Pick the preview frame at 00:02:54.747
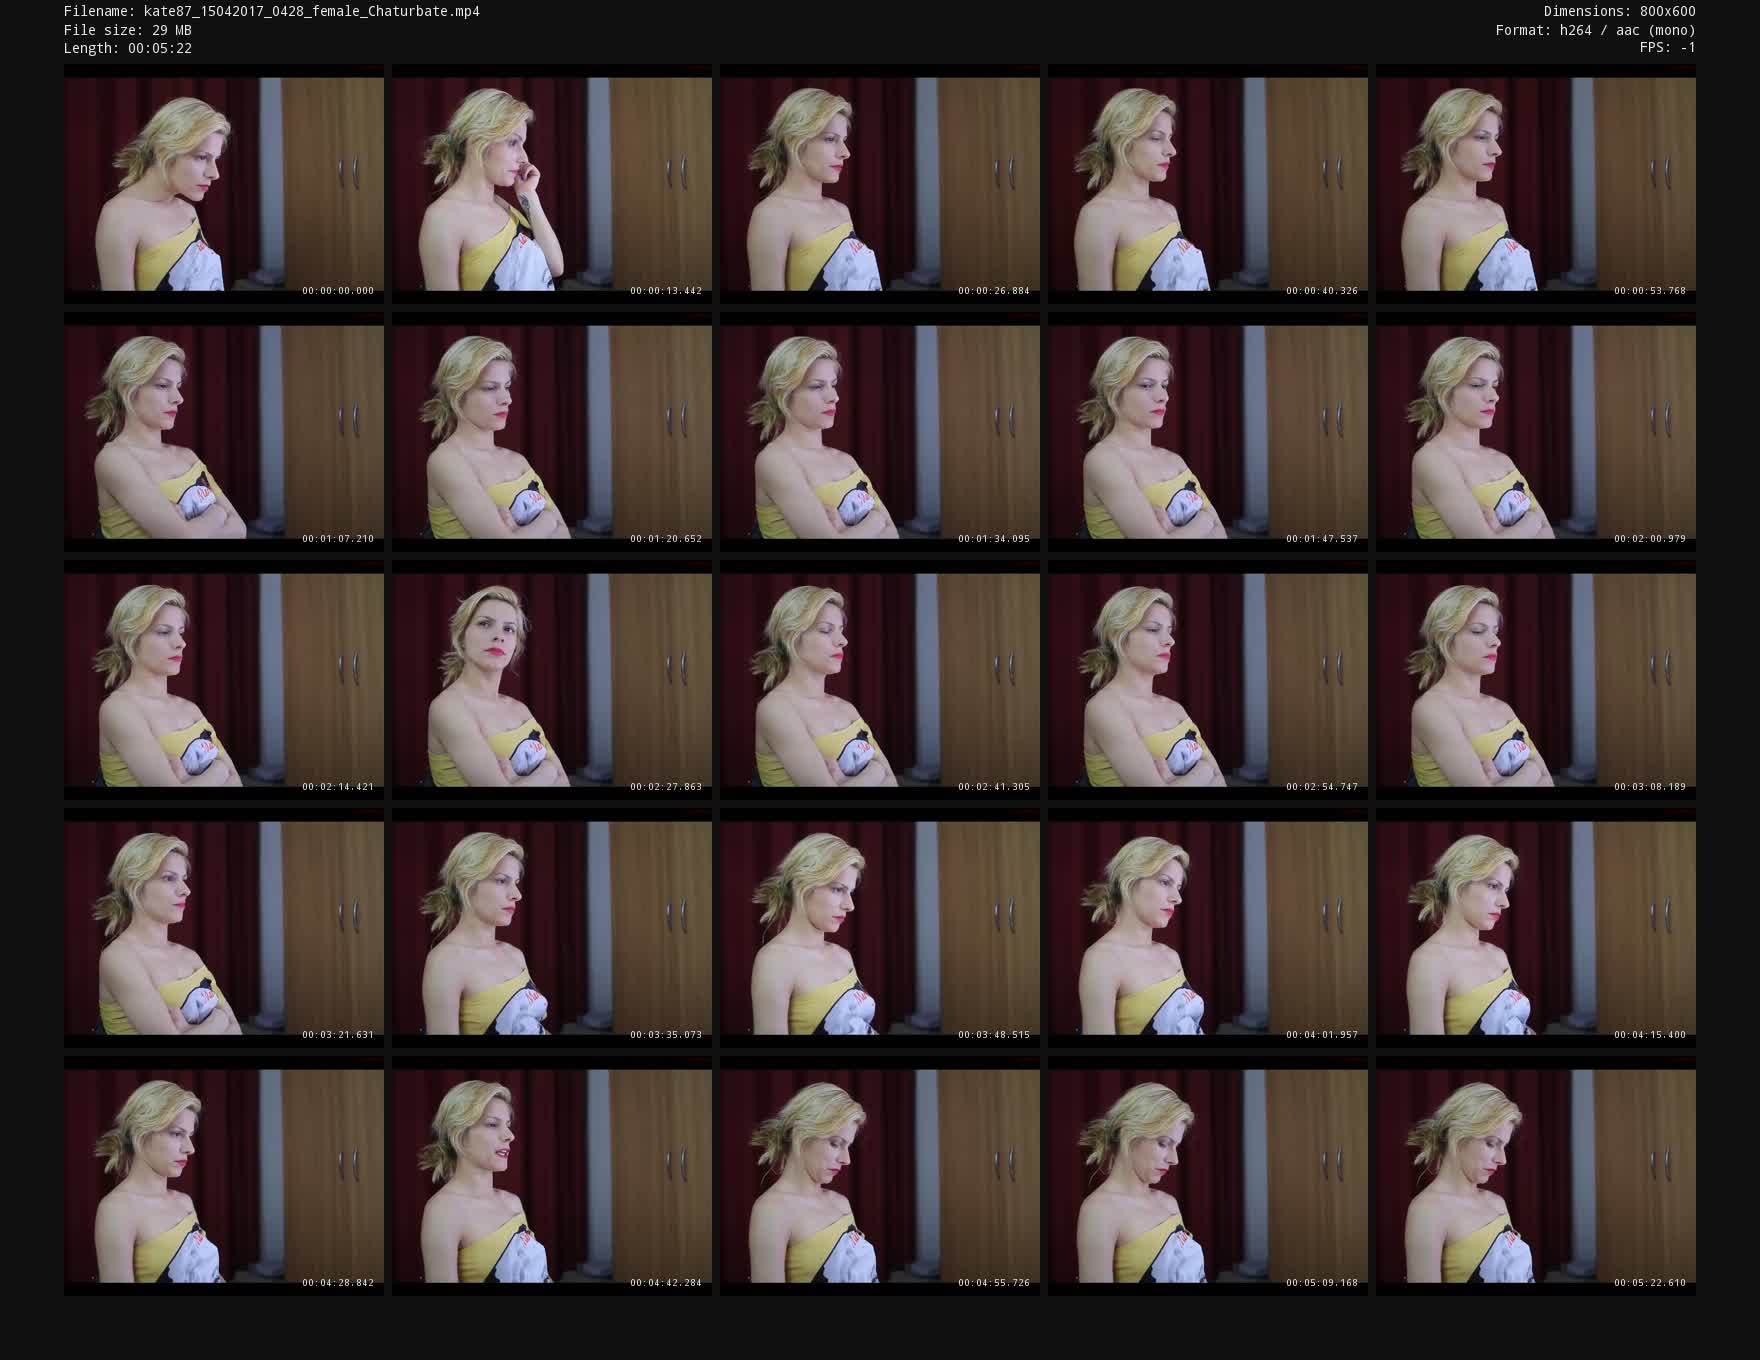 (1208, 680)
